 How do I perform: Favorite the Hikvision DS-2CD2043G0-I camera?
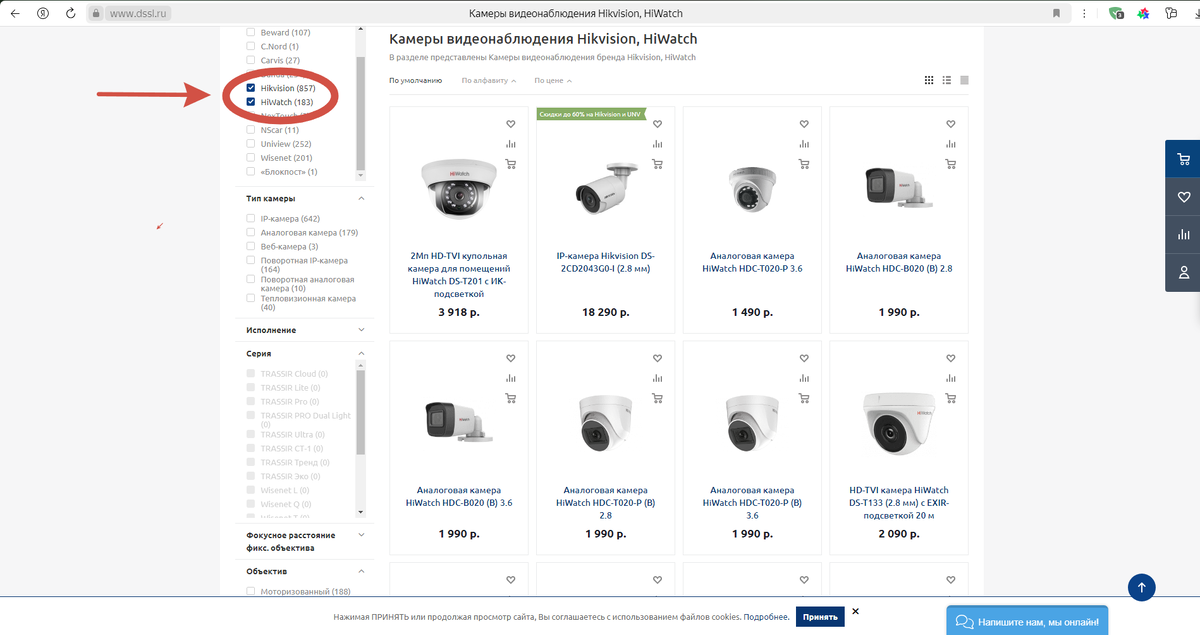tap(657, 124)
